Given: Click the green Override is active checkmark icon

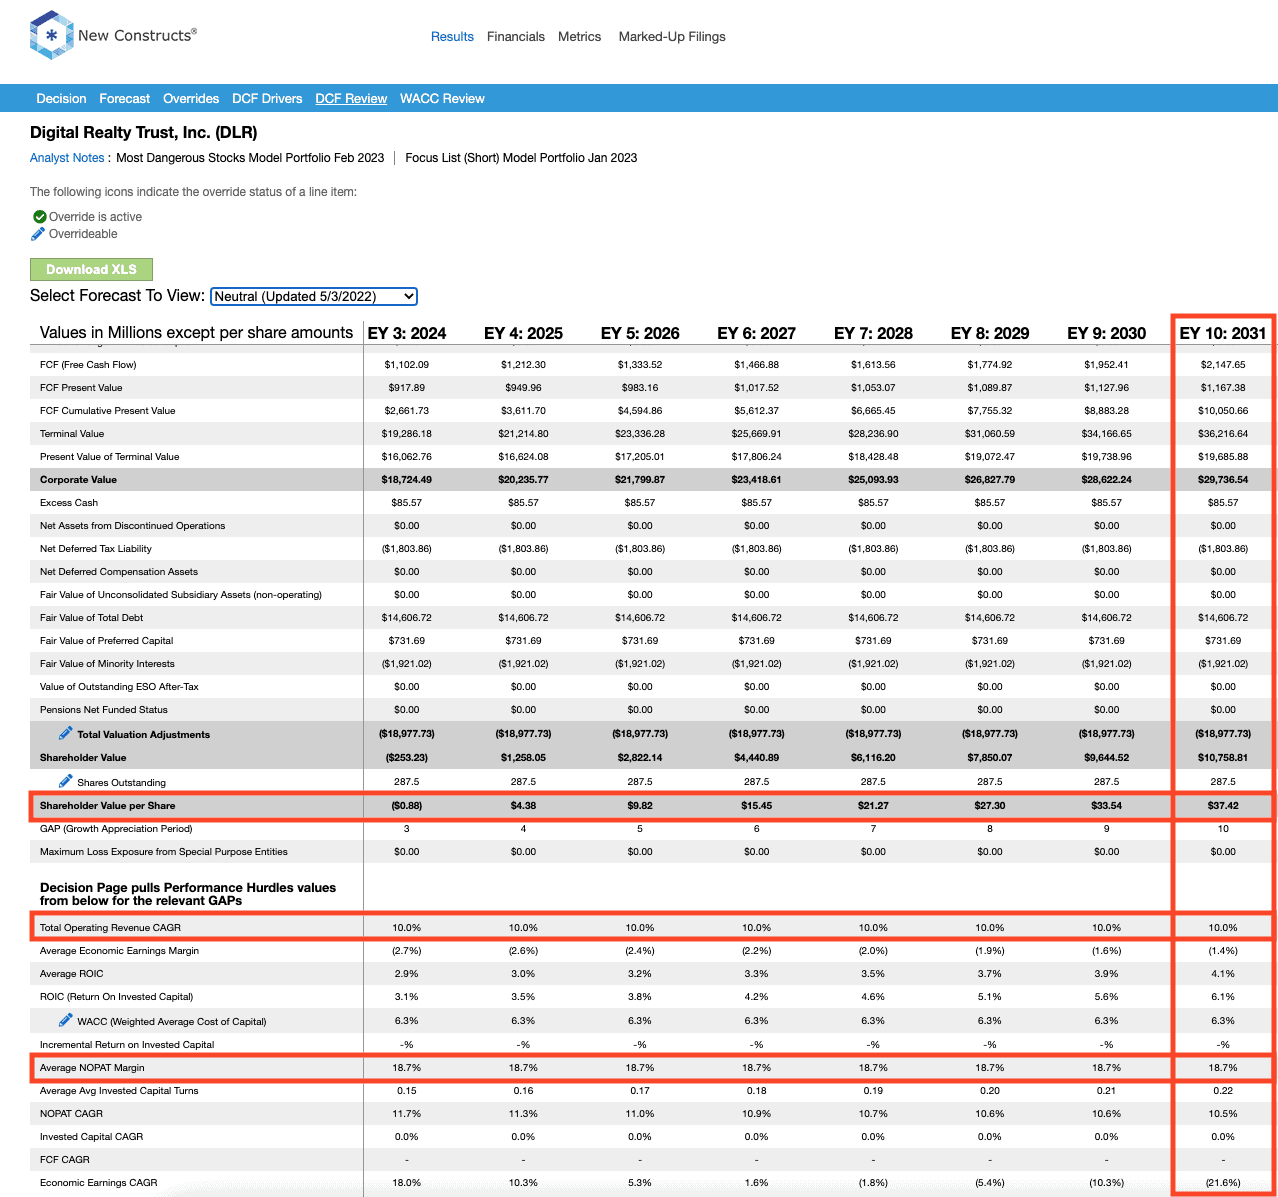Looking at the screenshot, I should point(39,217).
